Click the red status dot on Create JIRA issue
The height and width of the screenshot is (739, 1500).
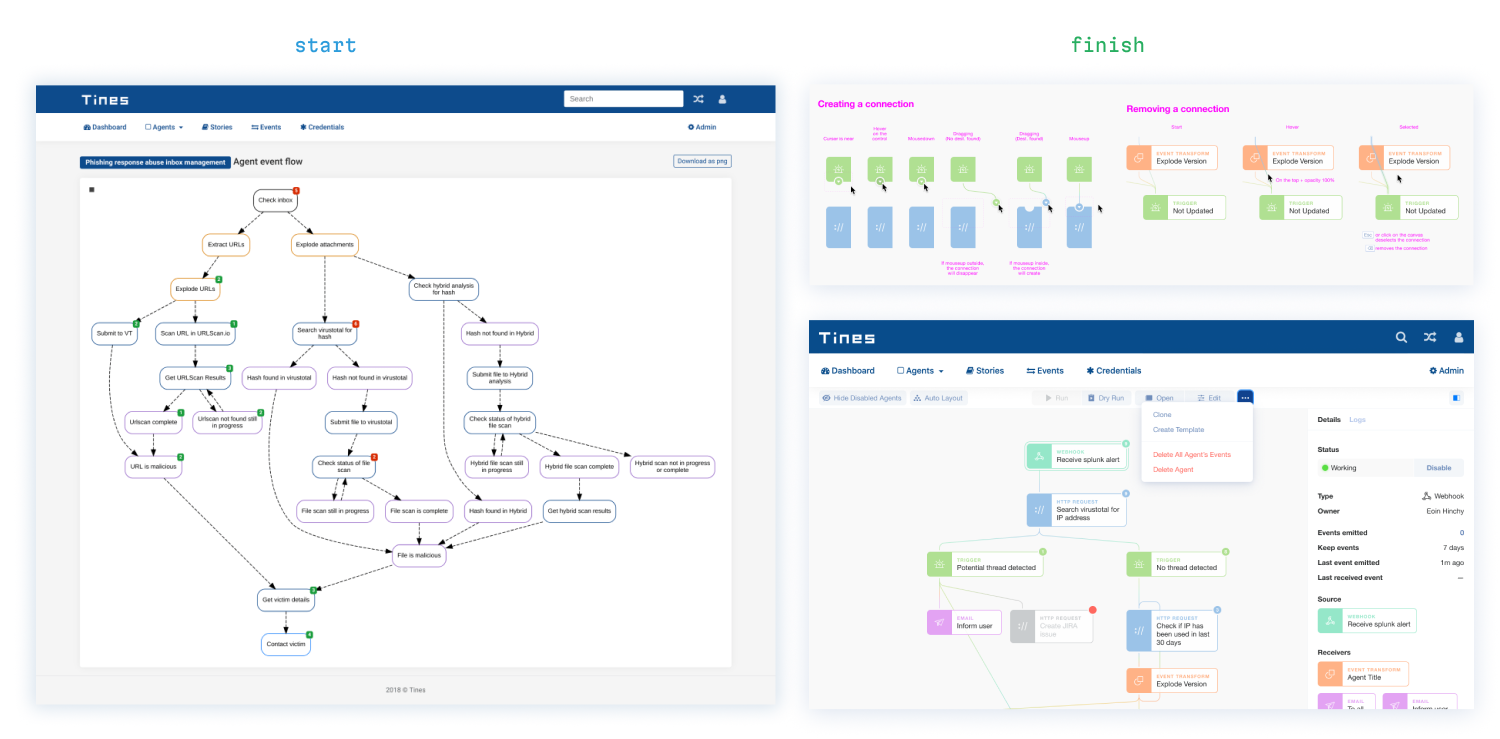click(x=1093, y=609)
